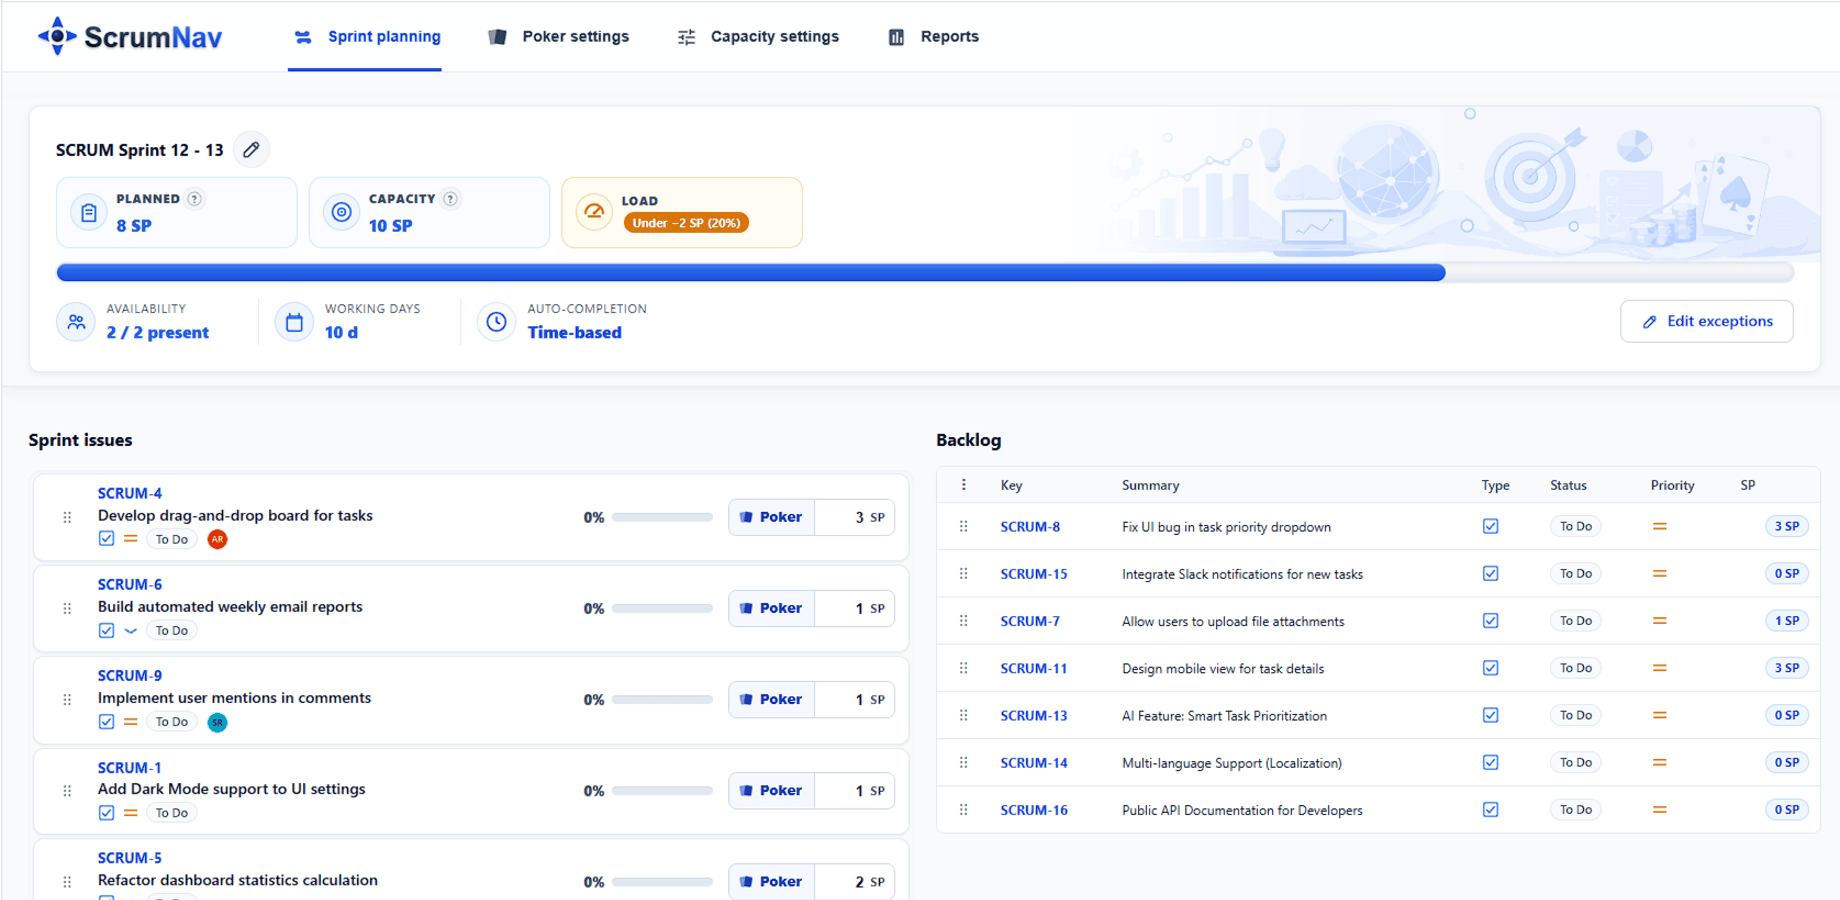Image resolution: width=1840 pixels, height=900 pixels.
Task: Click the task type checkbox on SCRUM-9
Action: 107,722
